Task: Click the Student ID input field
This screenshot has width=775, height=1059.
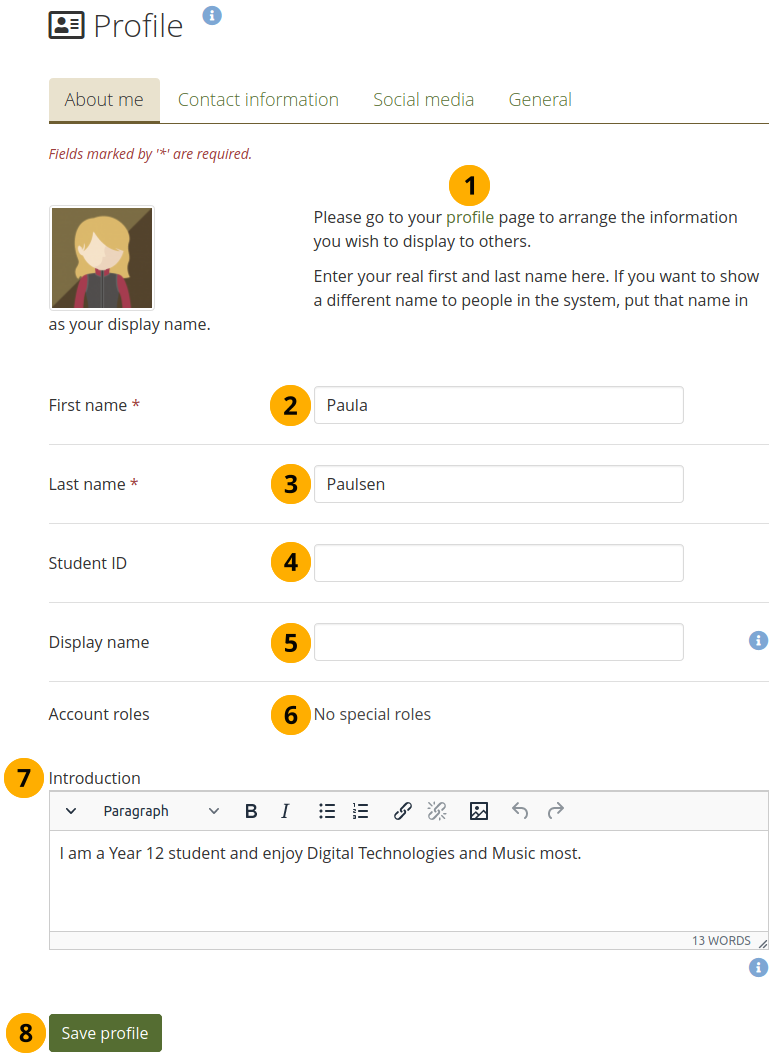Action: coord(498,563)
